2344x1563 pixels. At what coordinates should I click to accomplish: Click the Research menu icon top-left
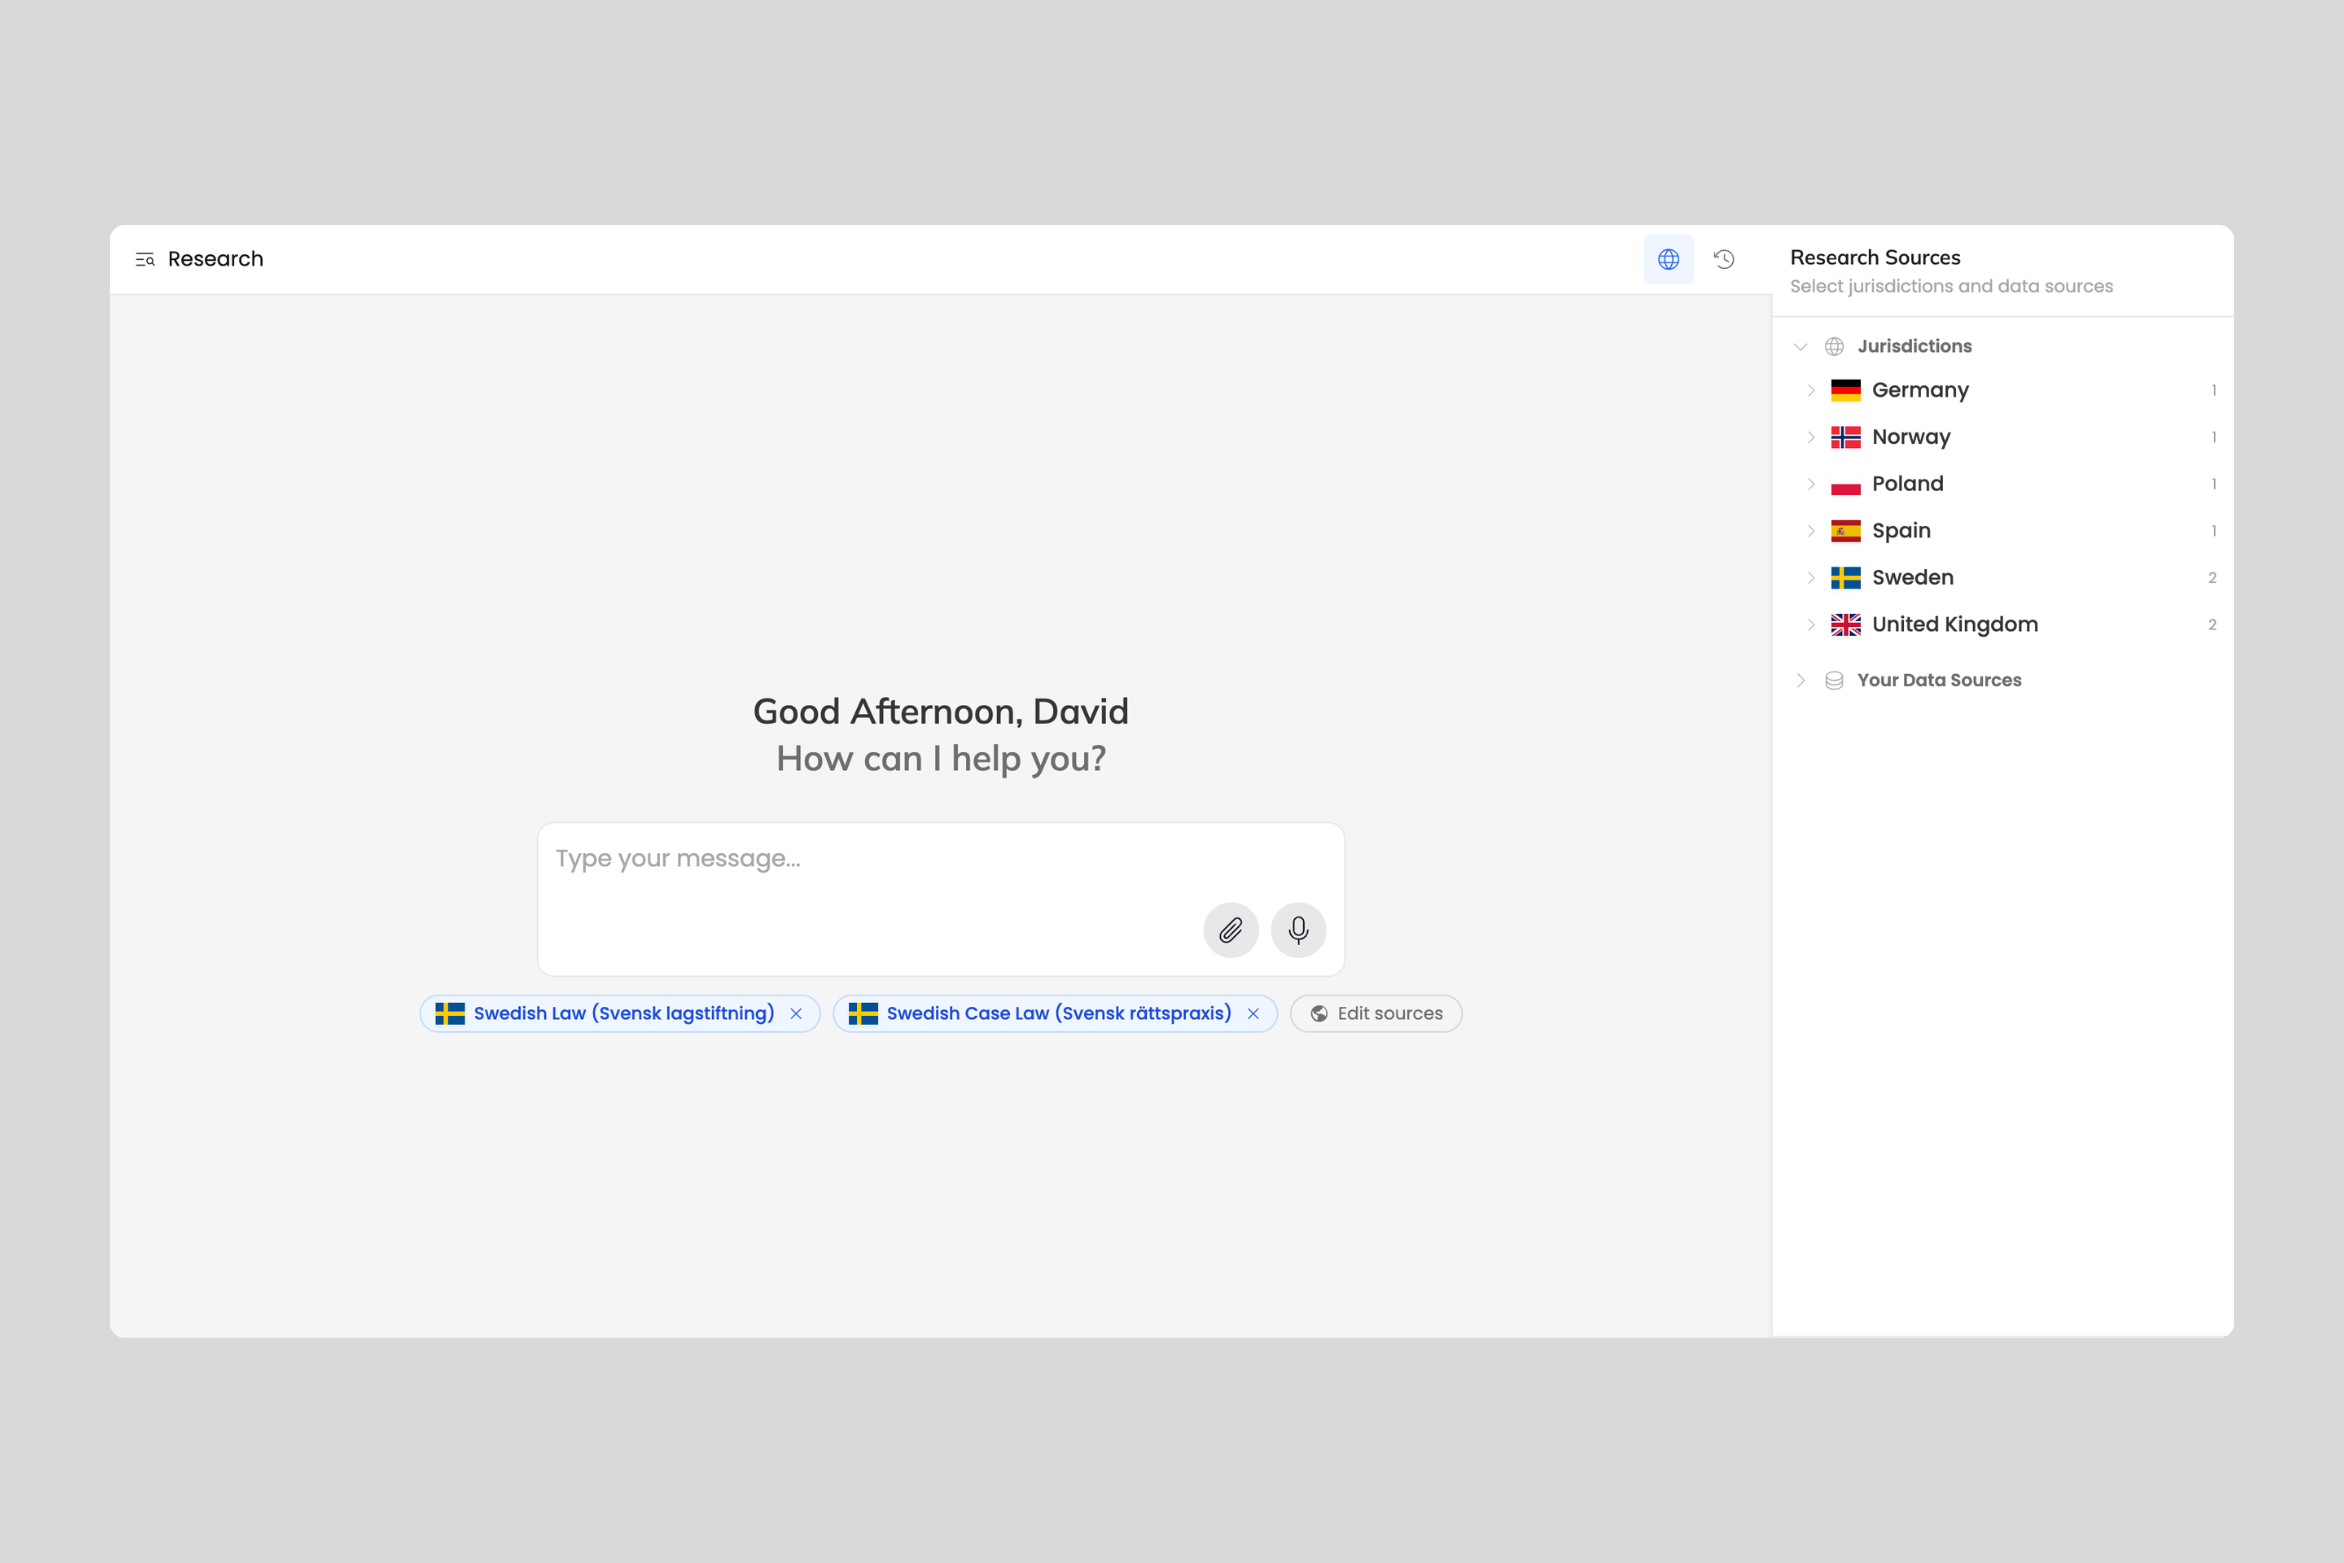tap(145, 259)
